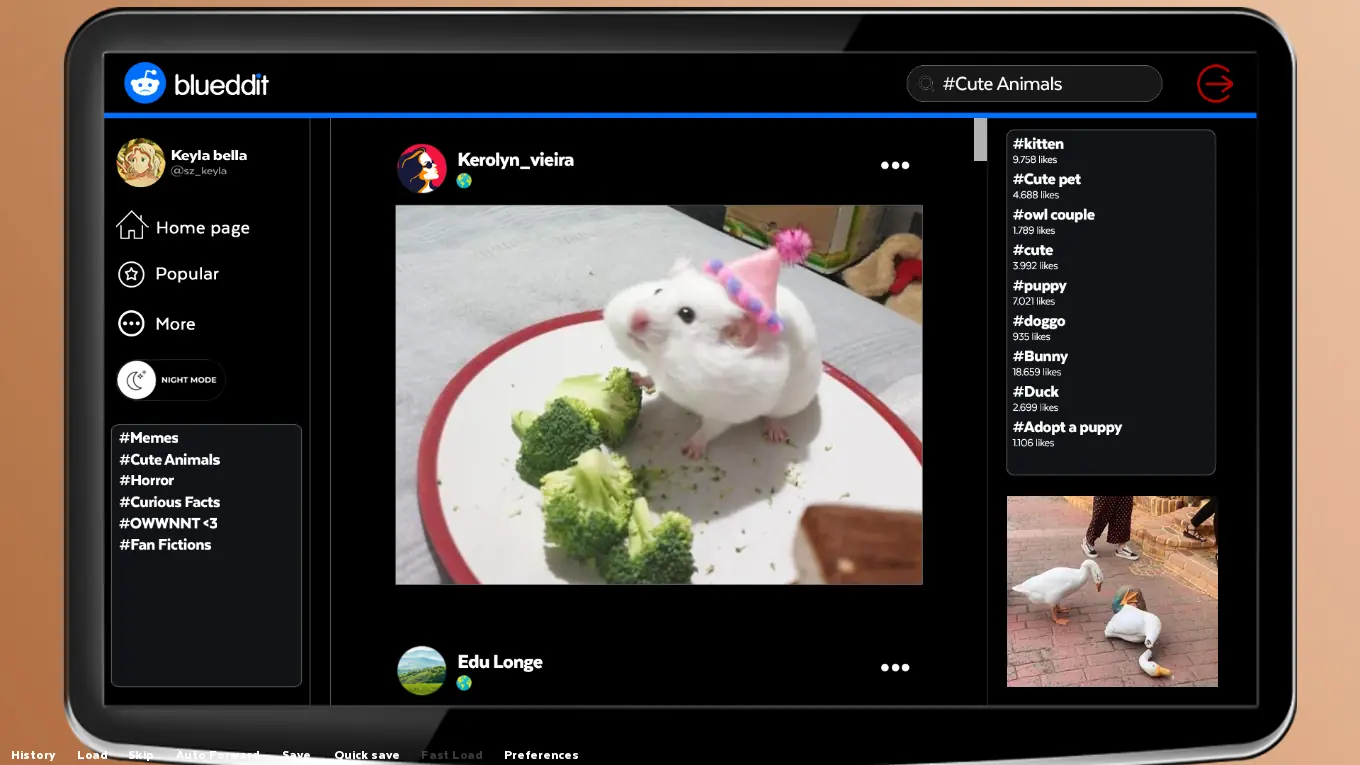Open the #kitten trending tag
Screen dimensions: 1360x765
(x=1038, y=144)
